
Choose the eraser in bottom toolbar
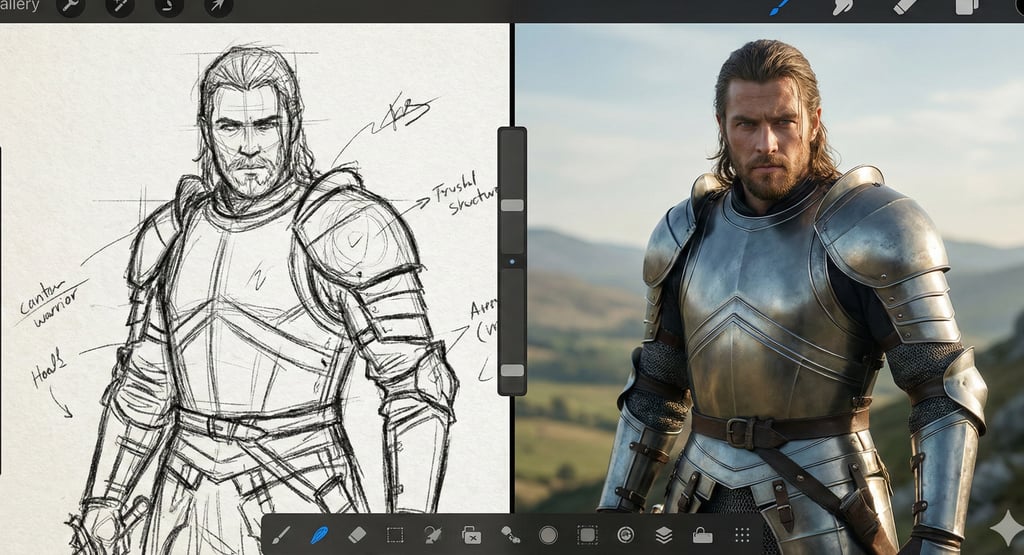(357, 535)
